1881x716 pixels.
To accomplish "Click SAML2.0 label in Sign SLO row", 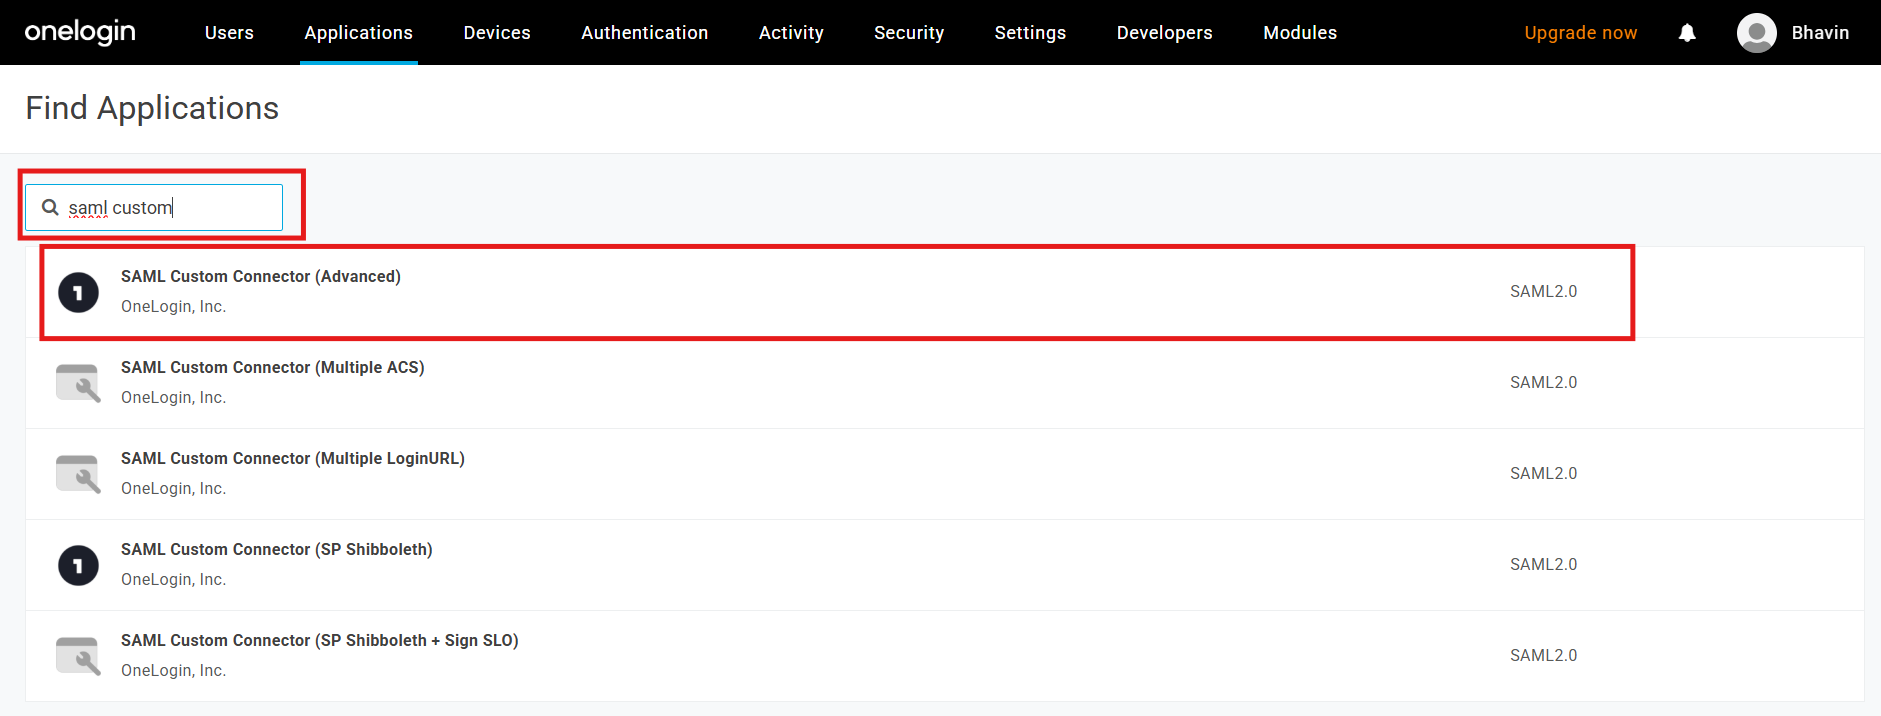I will 1543,656.
